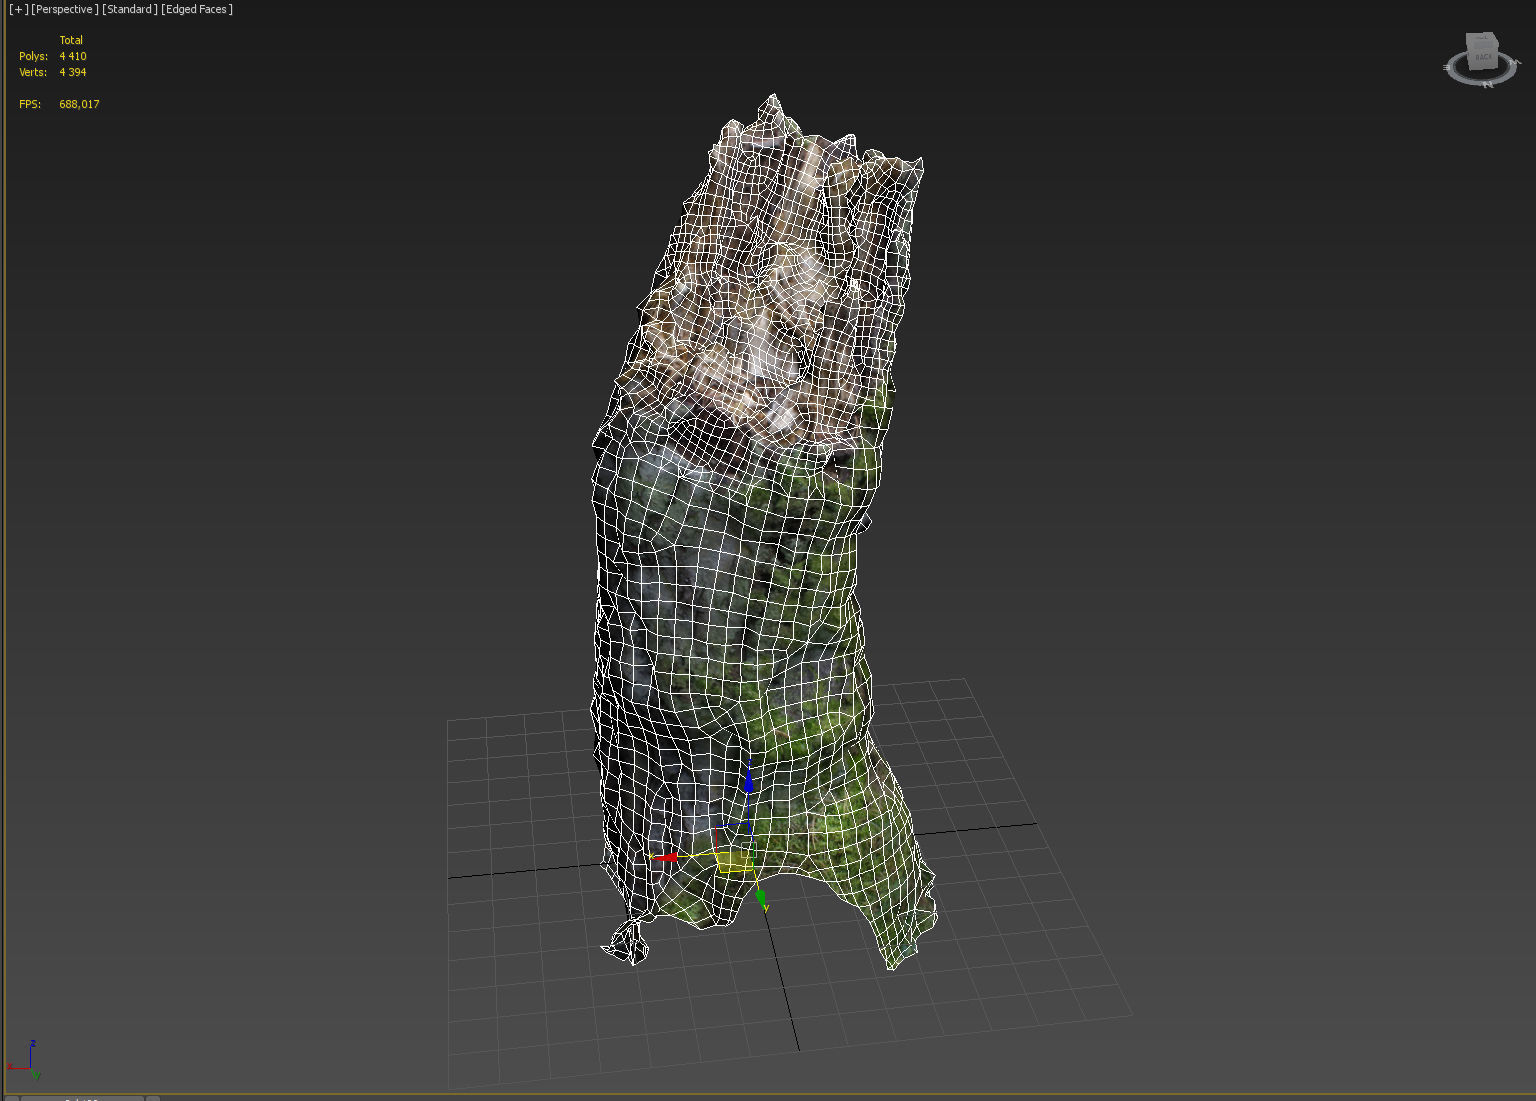This screenshot has width=1536, height=1101.
Task: Select the green Y-axis arrow of move gizmo
Action: tap(762, 899)
